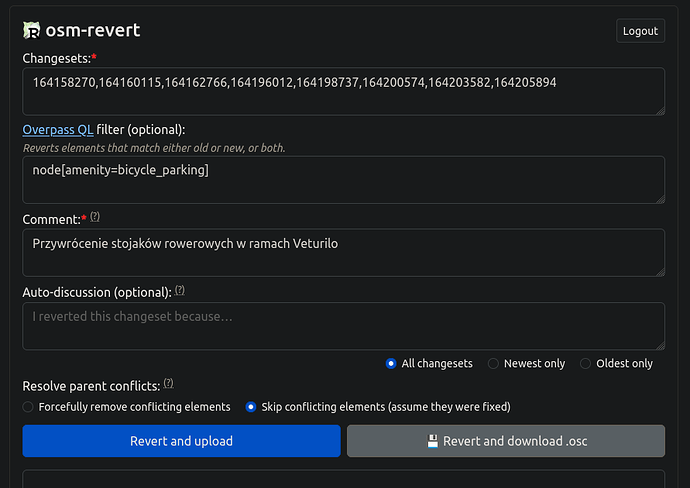Click Revert and upload
The width and height of the screenshot is (690, 488).
pos(181,441)
